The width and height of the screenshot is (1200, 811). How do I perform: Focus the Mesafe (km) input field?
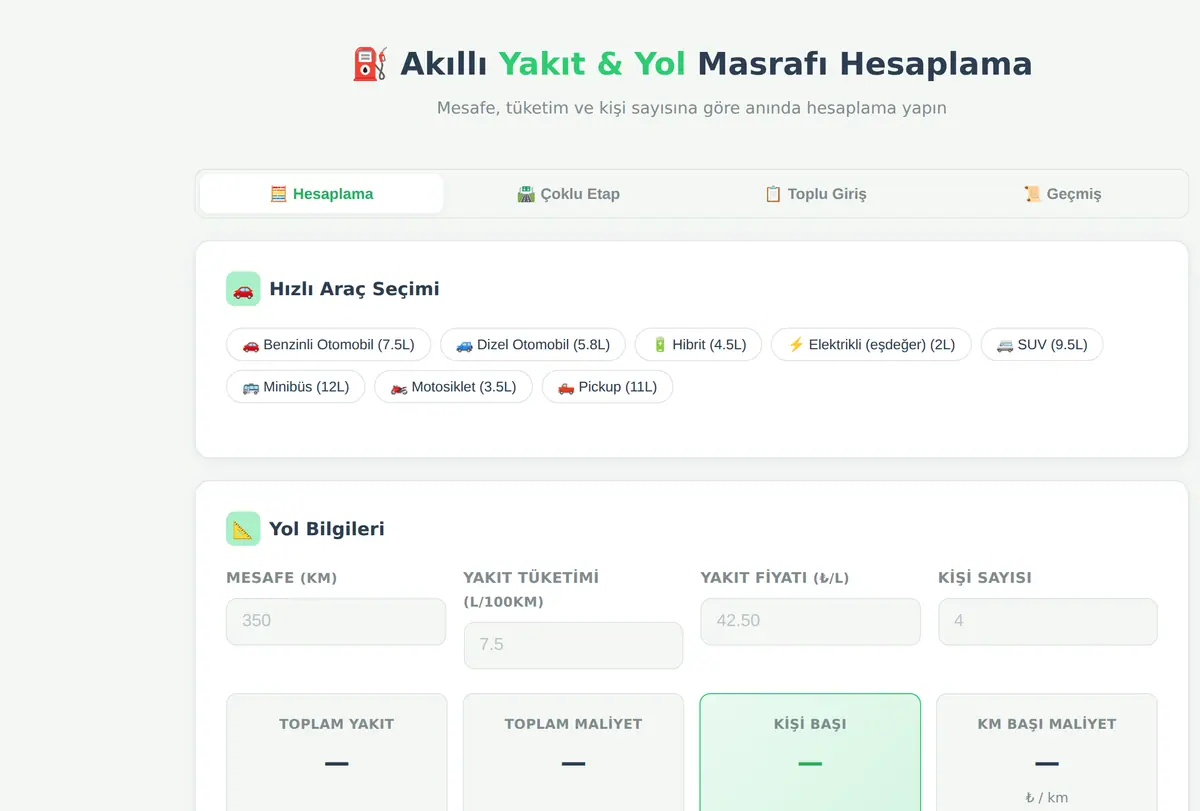[336, 621]
